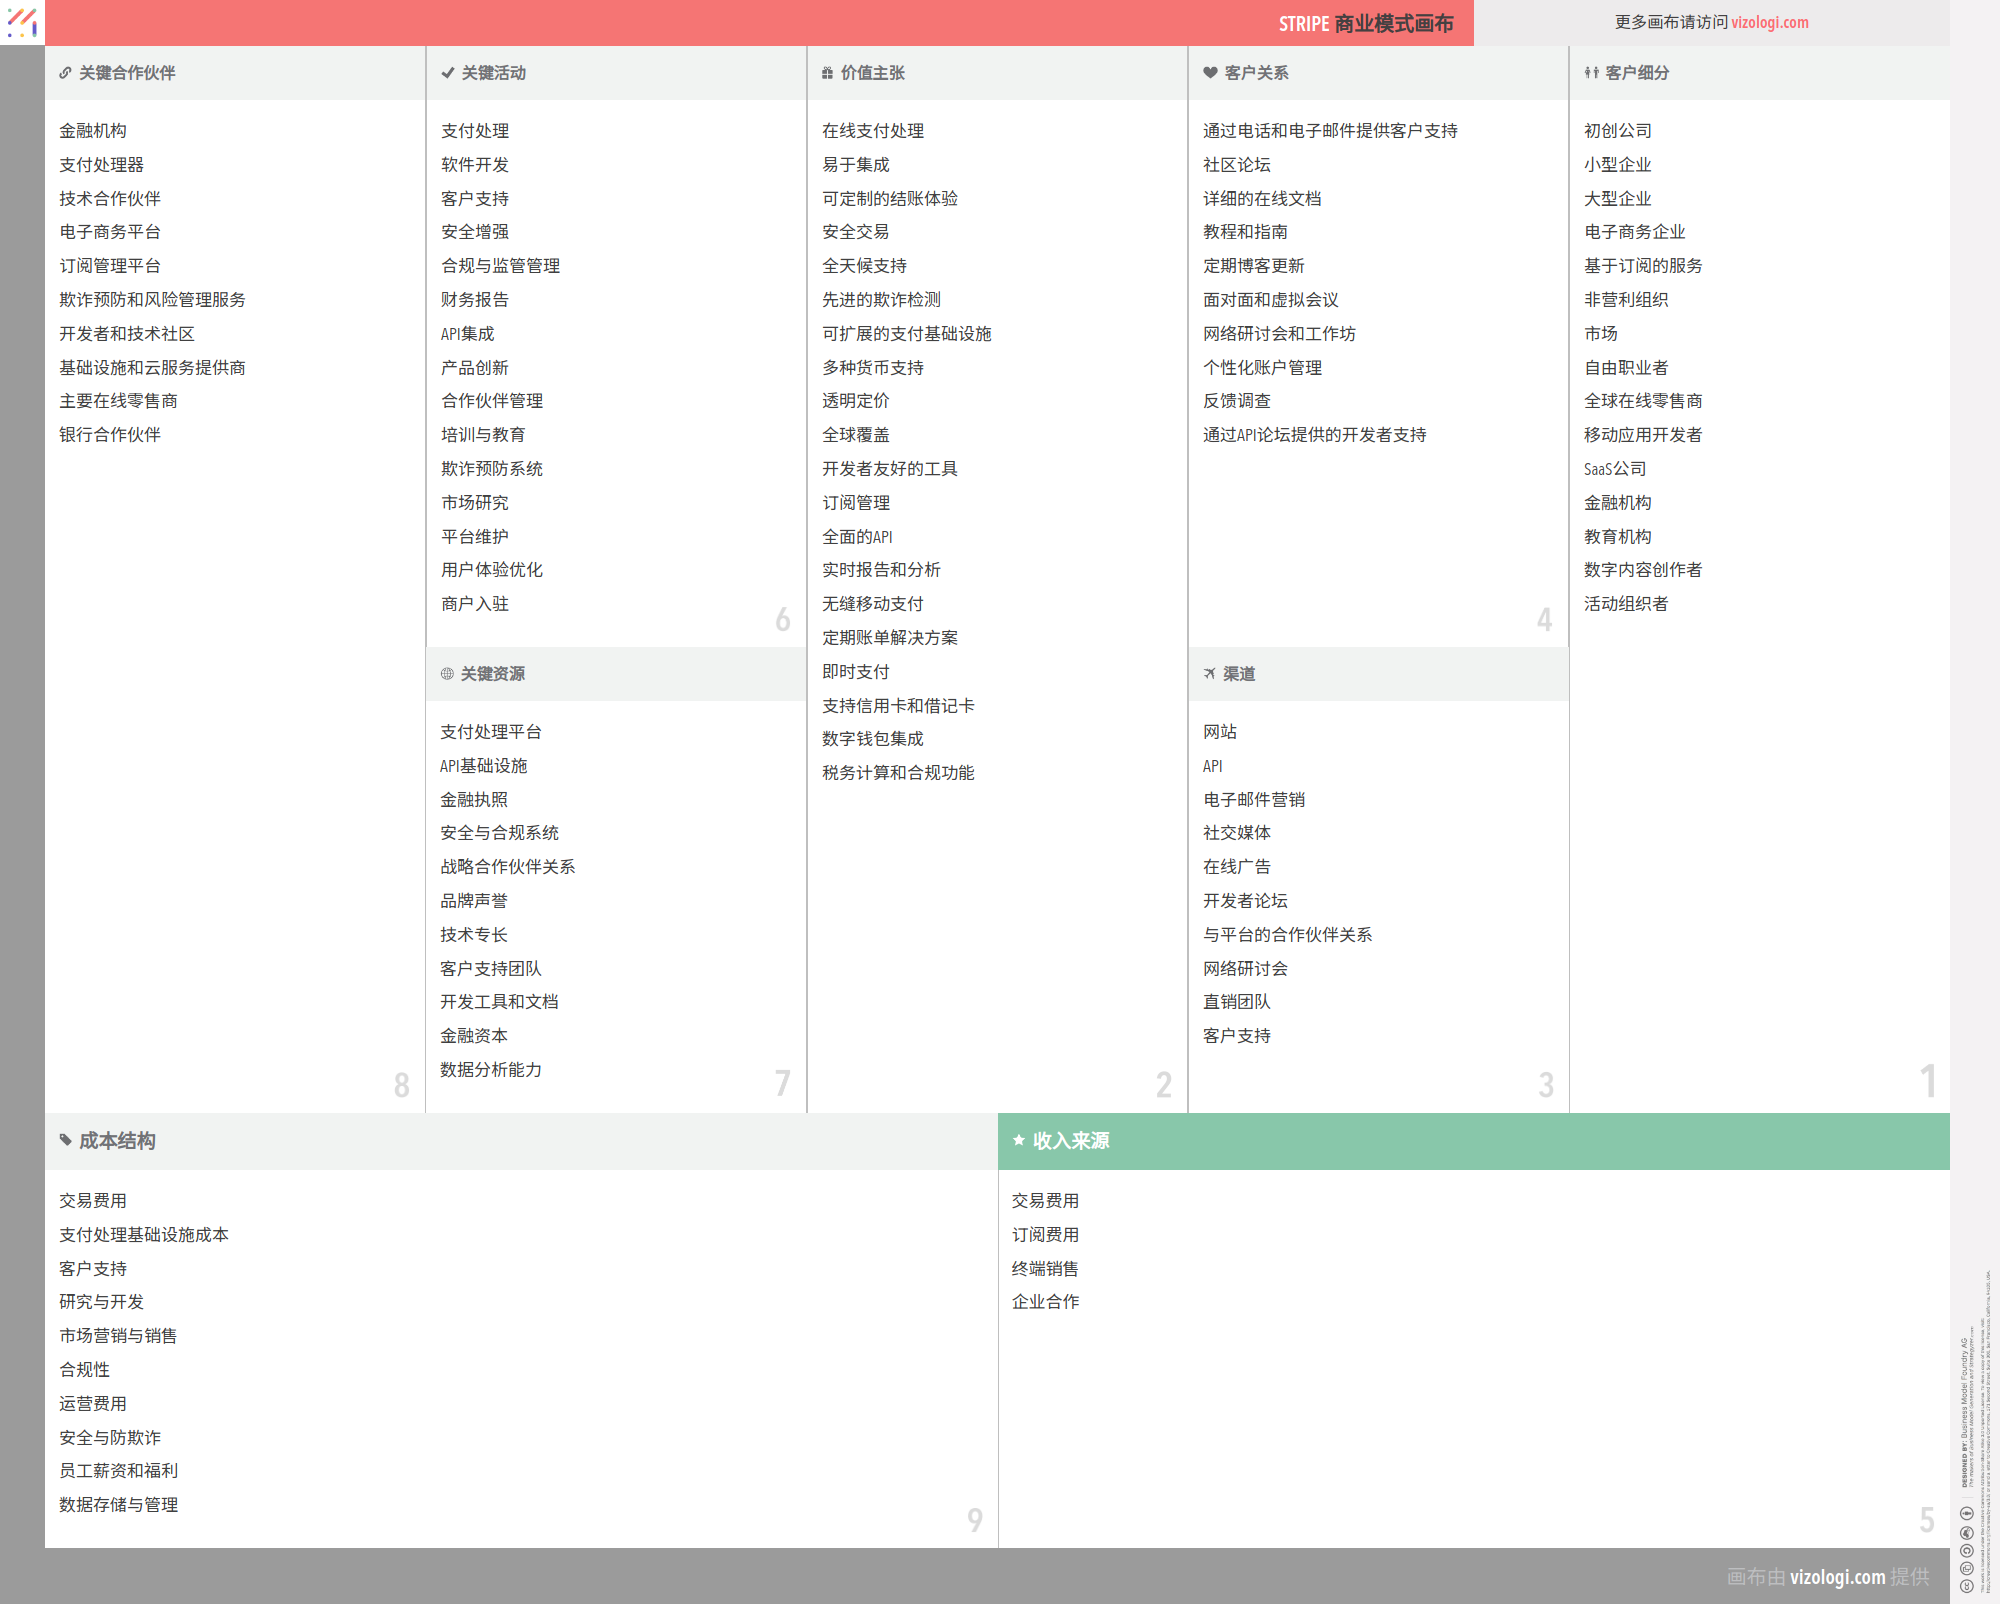
Task: Select the 价值主张 section header
Action: (x=872, y=73)
